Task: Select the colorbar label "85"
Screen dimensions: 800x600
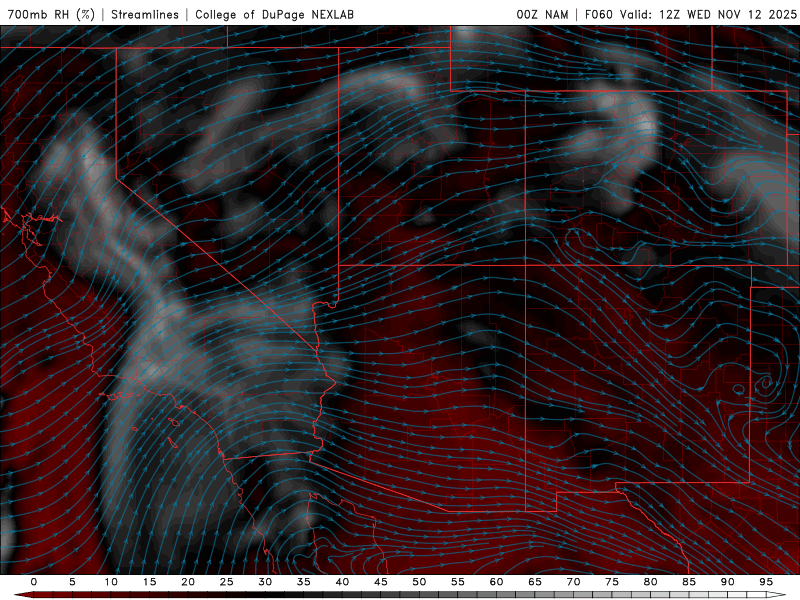Action: coord(689,582)
